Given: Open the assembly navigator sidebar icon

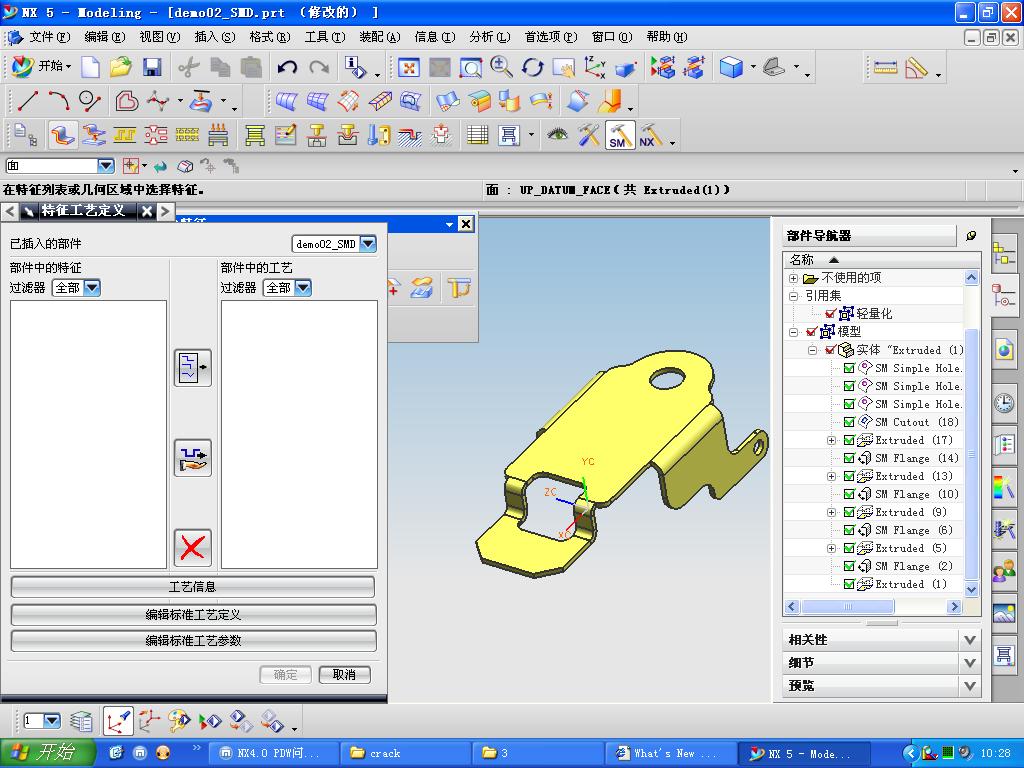Looking at the screenshot, I should pos(1004,254).
